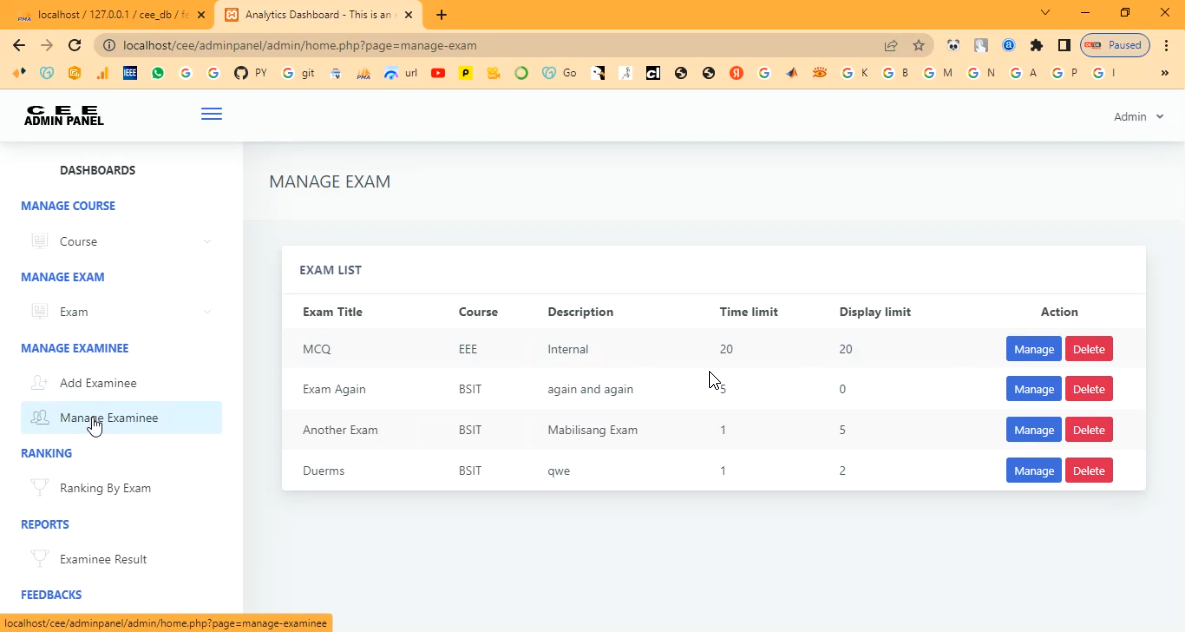Expand the Exam submenu chevron
Viewport: 1185px width, 632px height.
coord(207,312)
